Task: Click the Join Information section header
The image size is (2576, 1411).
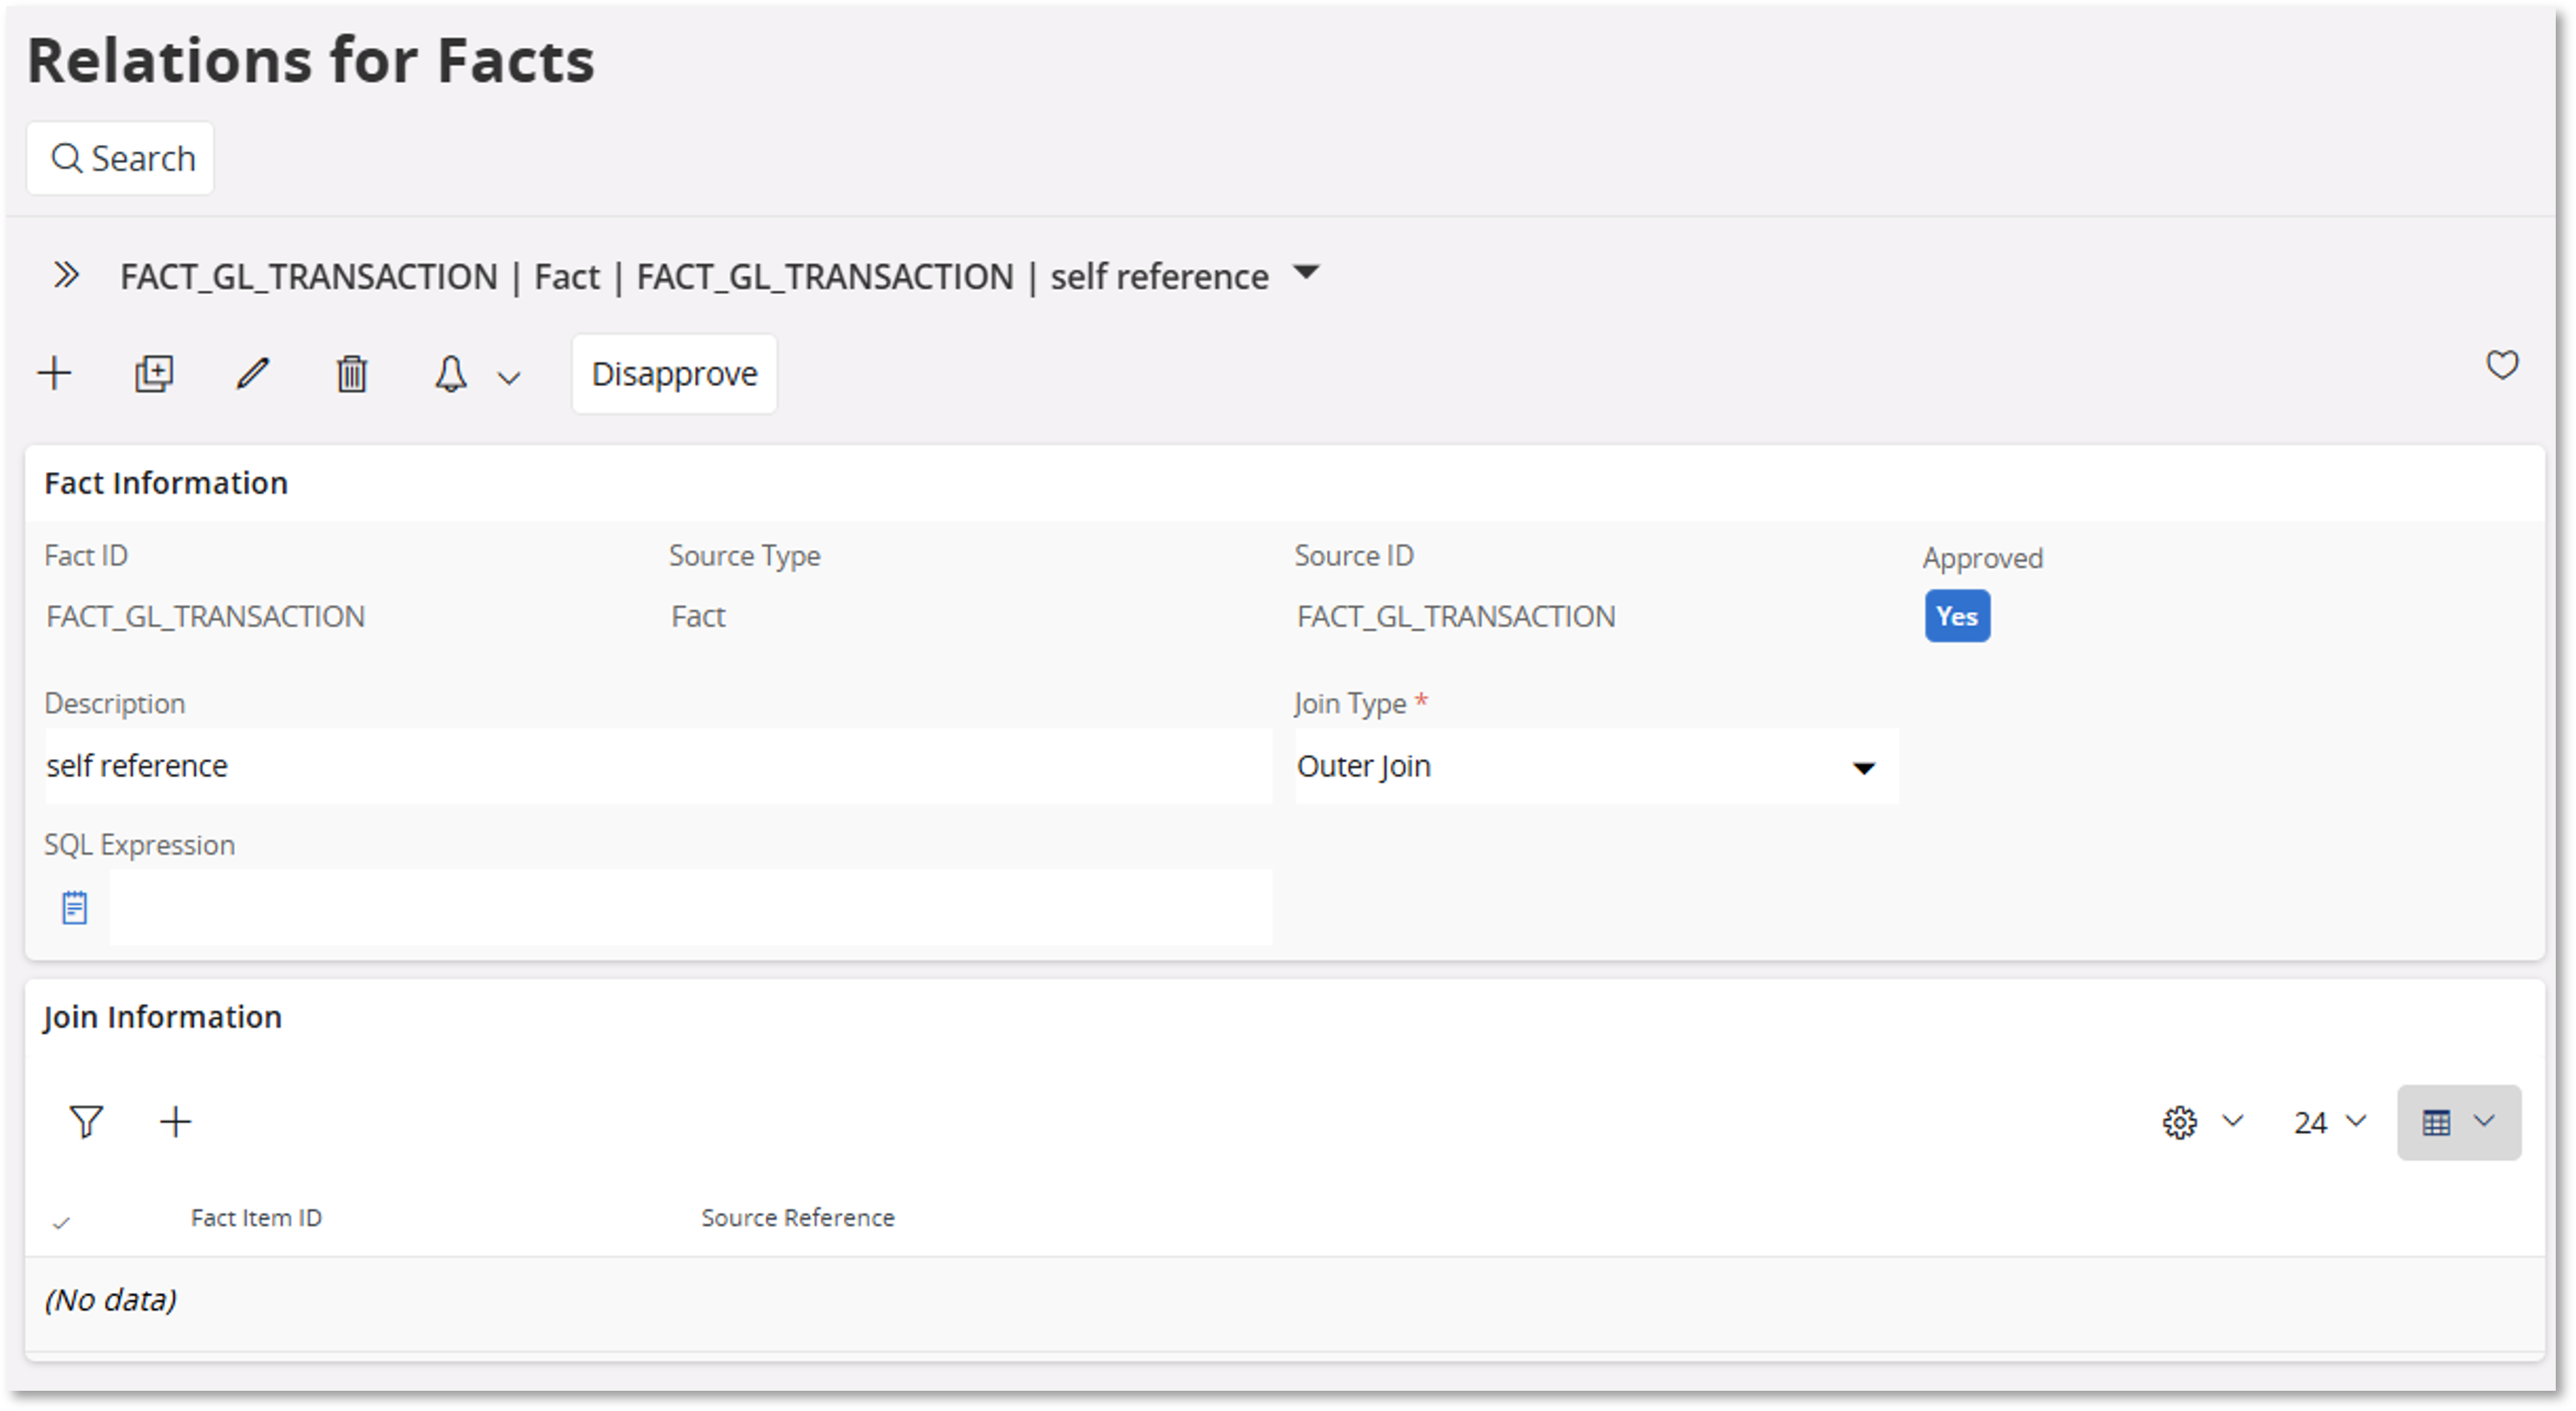Action: click(162, 1017)
